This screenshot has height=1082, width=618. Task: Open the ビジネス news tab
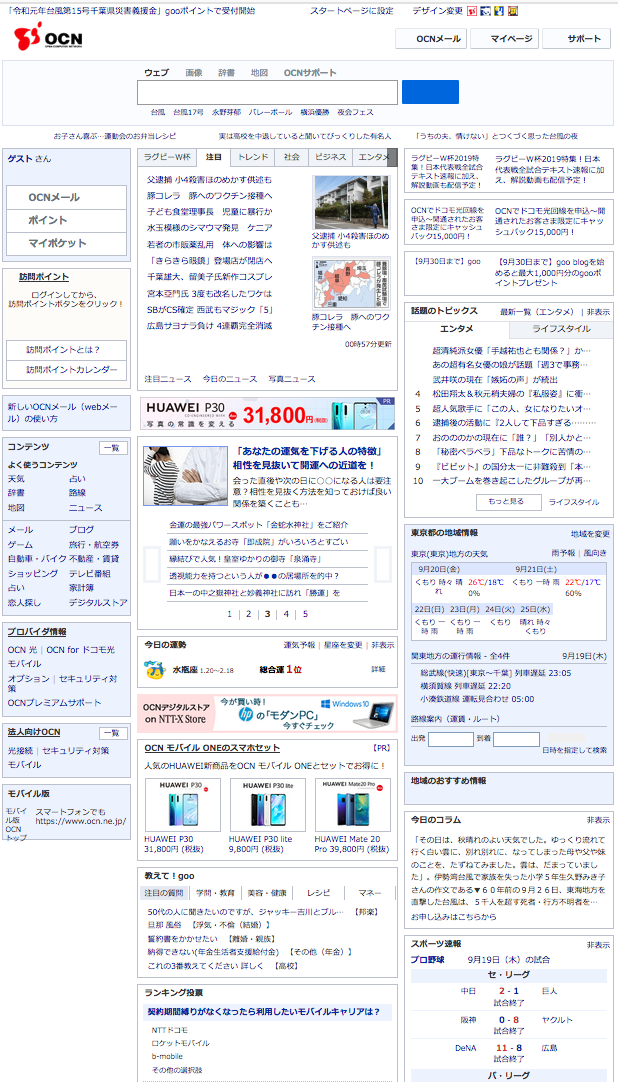(x=330, y=157)
